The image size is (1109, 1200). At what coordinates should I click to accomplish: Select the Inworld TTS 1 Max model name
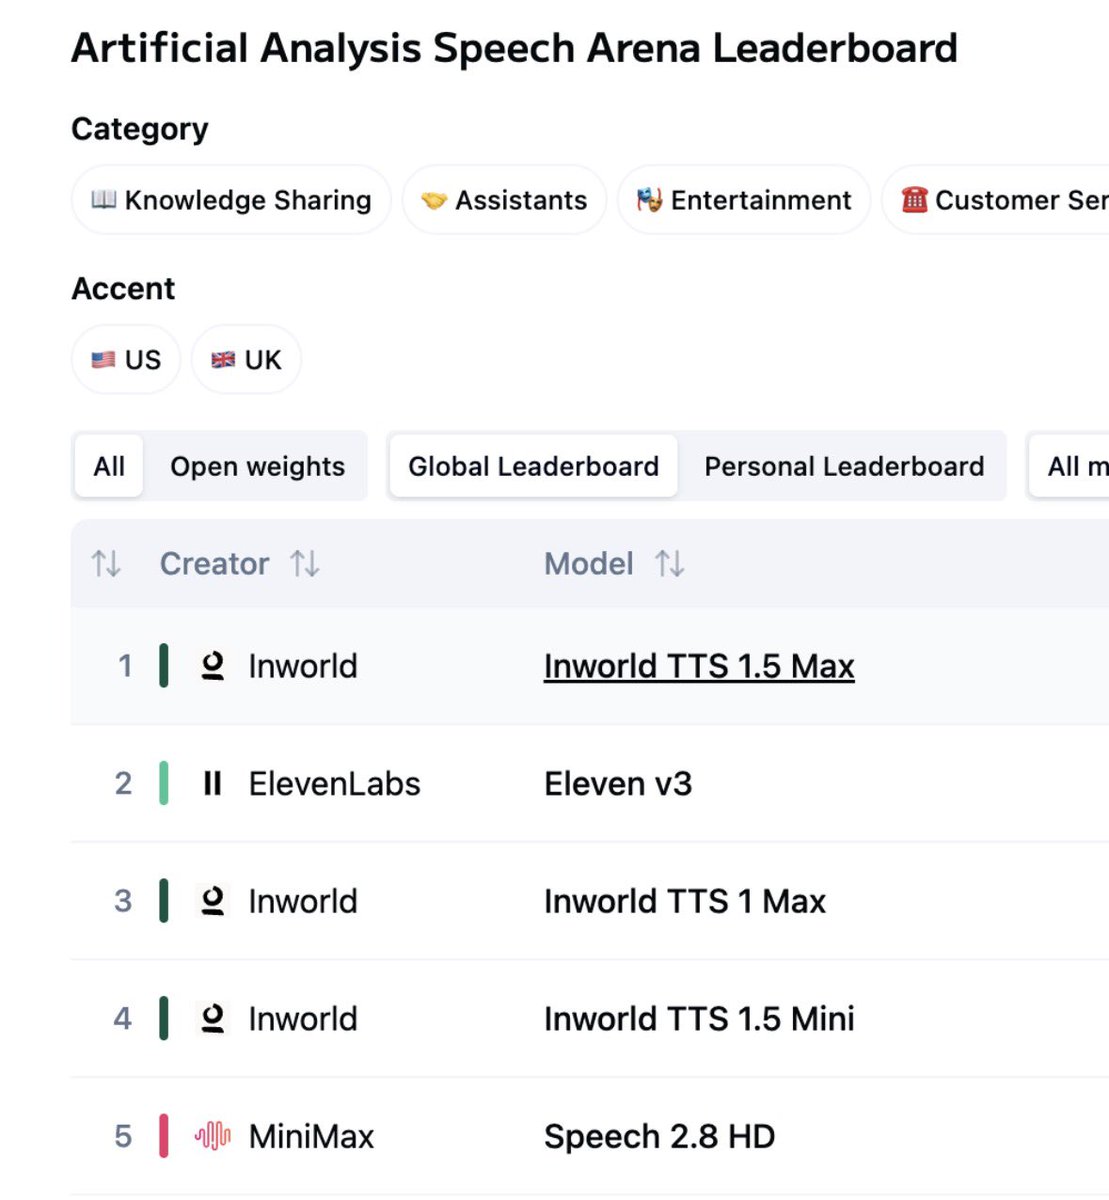coord(685,901)
